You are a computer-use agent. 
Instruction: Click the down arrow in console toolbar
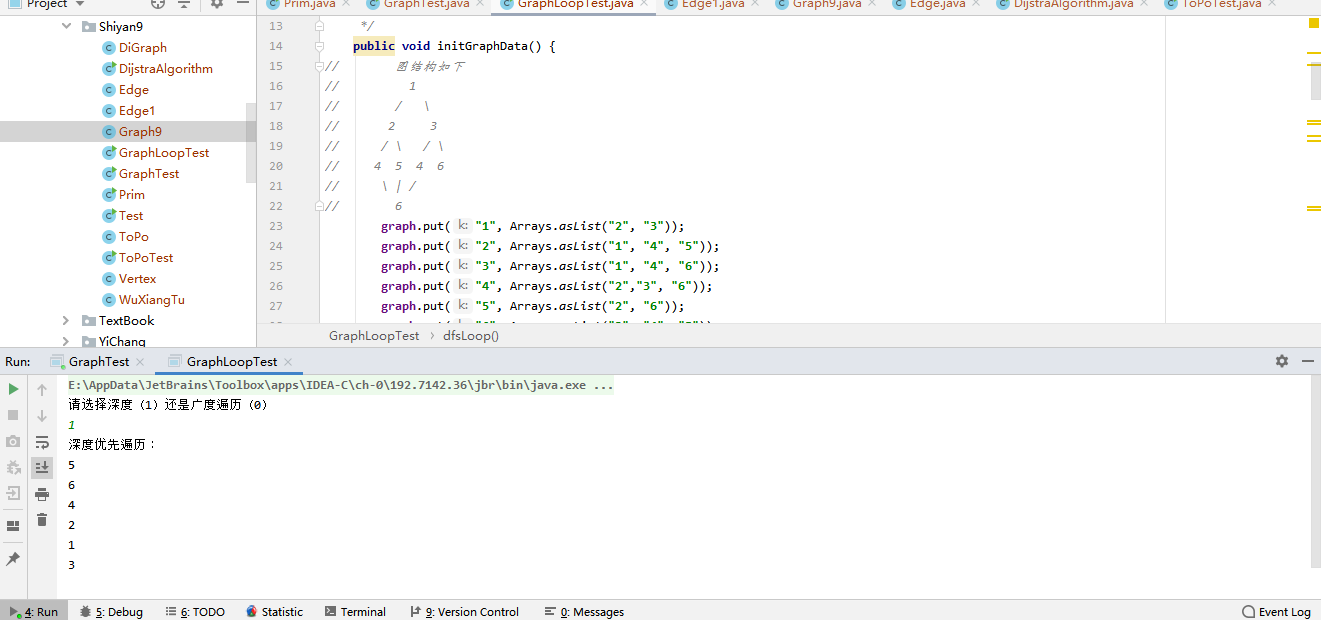pyautogui.click(x=42, y=415)
